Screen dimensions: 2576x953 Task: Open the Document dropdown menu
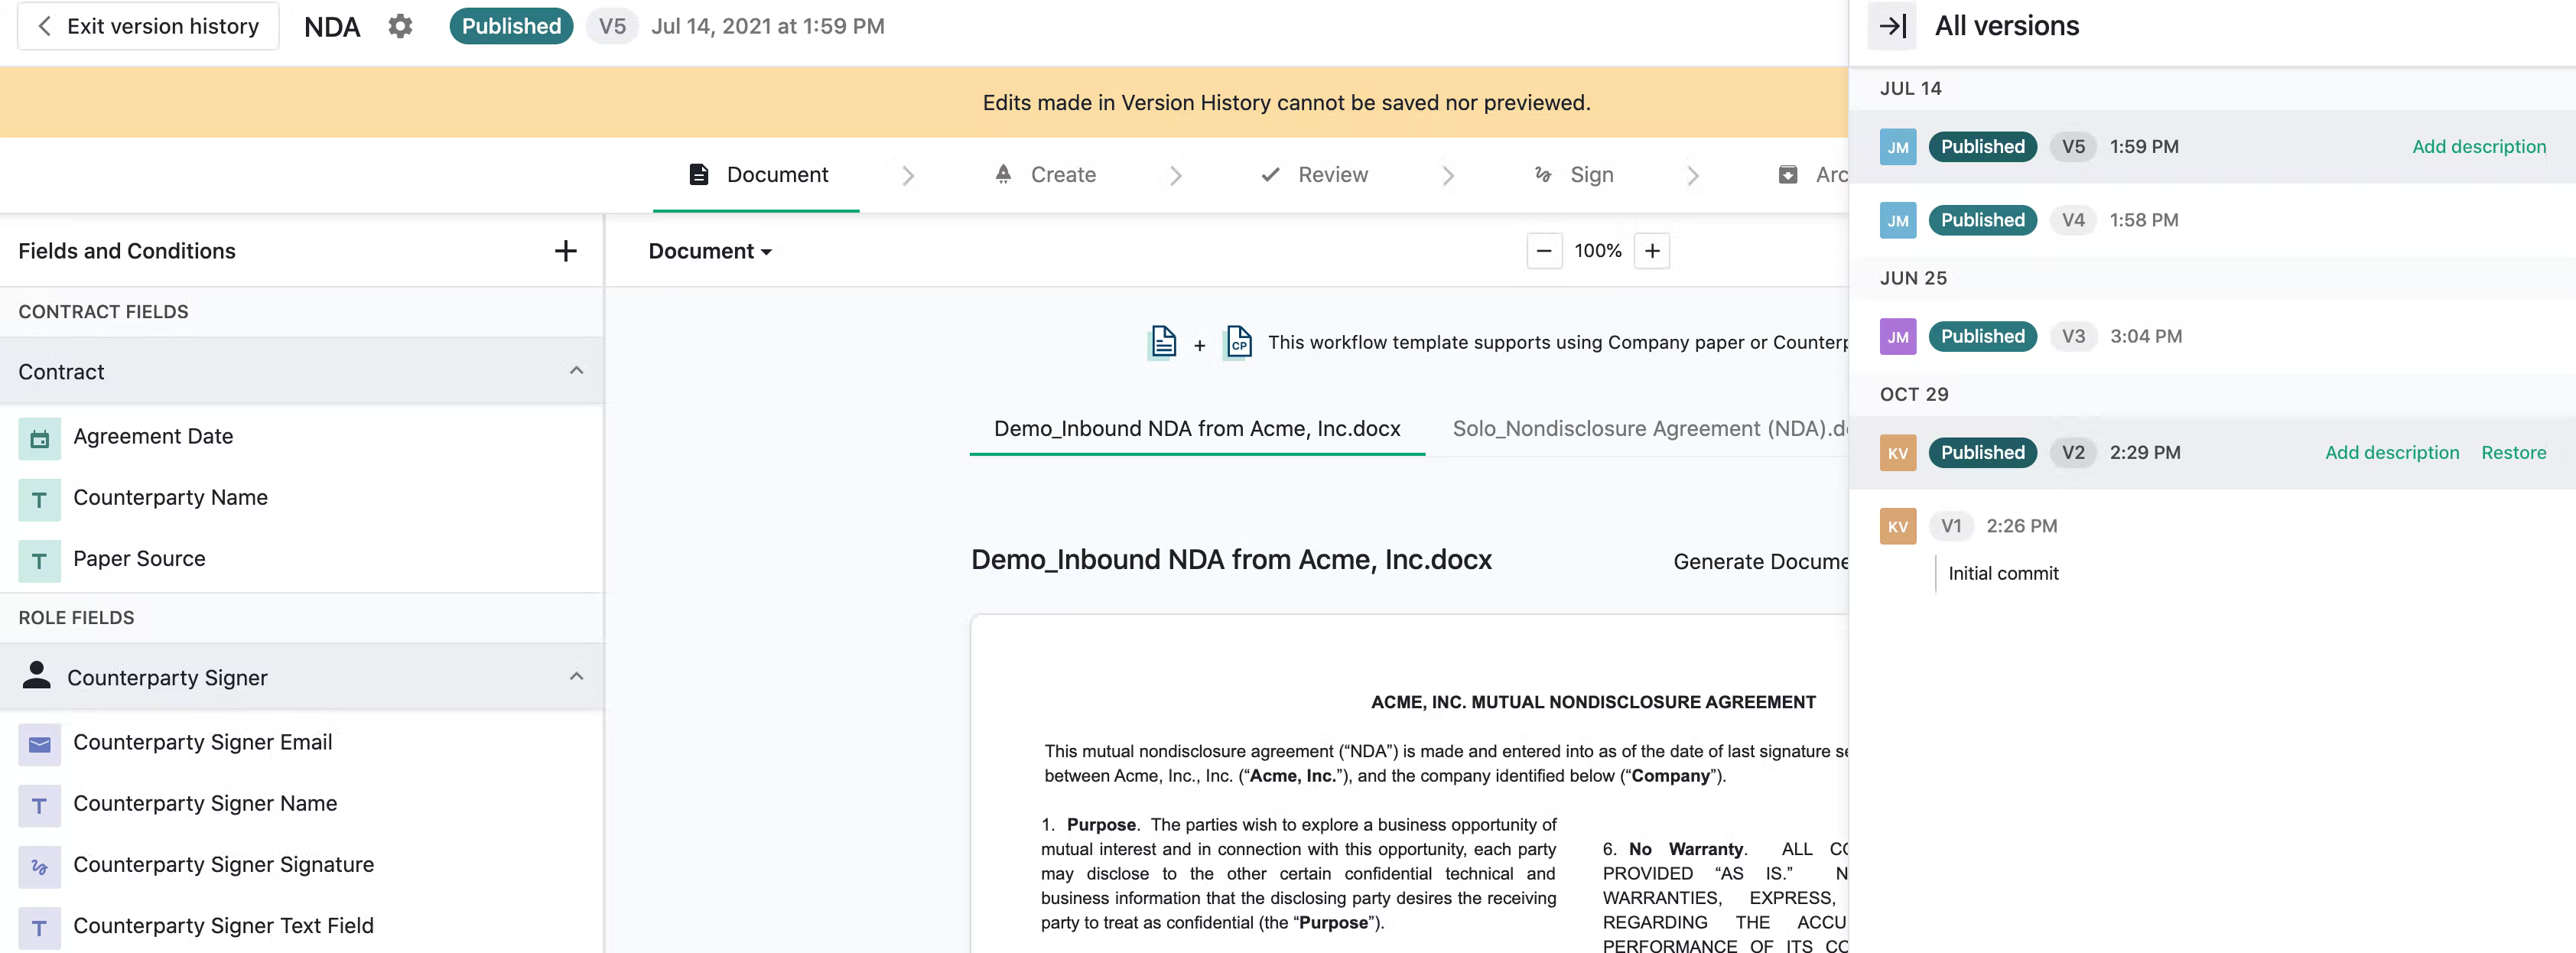pos(709,252)
